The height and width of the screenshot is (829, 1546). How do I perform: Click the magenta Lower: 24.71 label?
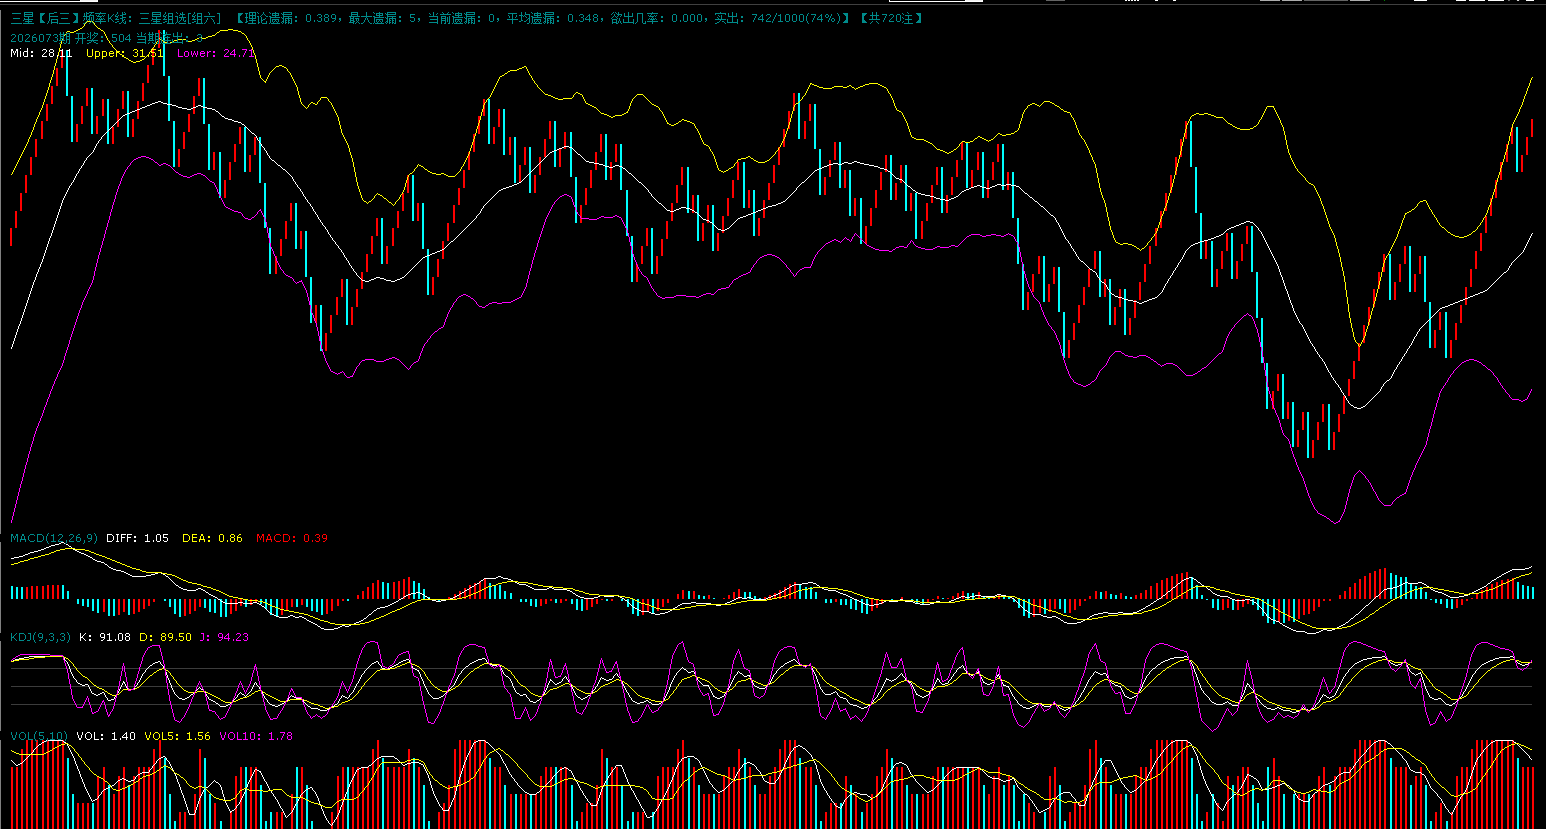(215, 53)
